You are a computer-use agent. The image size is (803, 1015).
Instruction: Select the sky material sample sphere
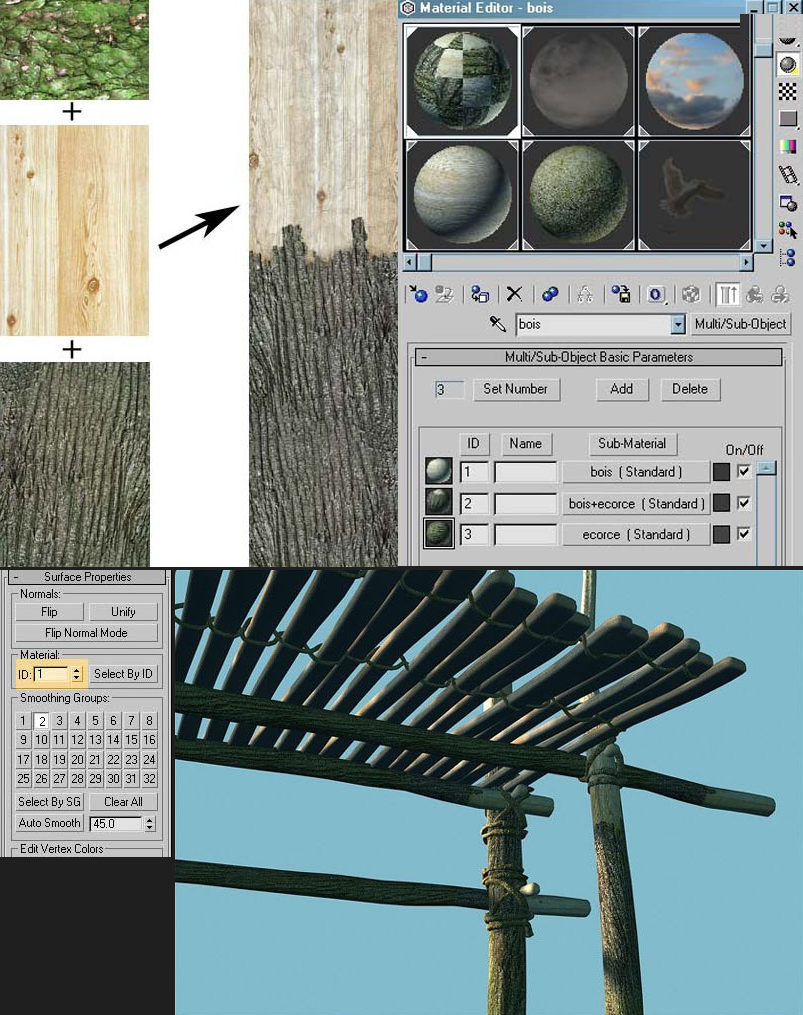pyautogui.click(x=694, y=81)
